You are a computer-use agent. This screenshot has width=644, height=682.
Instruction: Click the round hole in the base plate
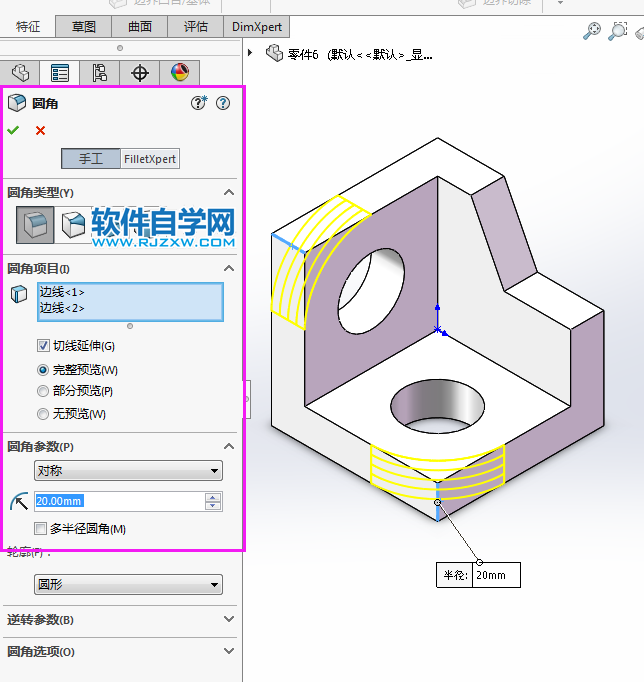(437, 406)
